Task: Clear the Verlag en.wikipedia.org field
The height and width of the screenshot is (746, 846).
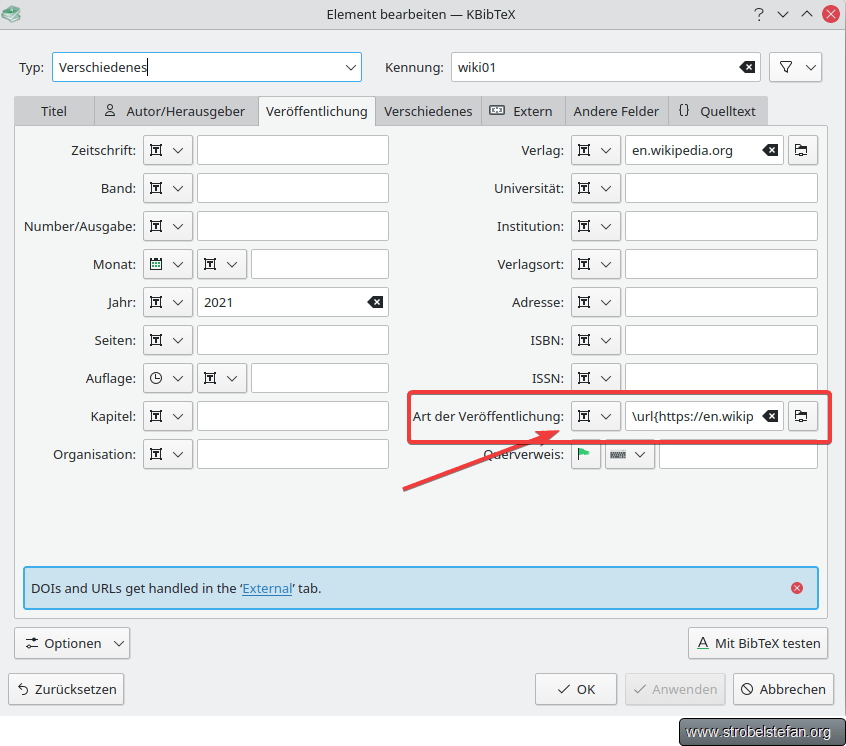Action: 770,150
